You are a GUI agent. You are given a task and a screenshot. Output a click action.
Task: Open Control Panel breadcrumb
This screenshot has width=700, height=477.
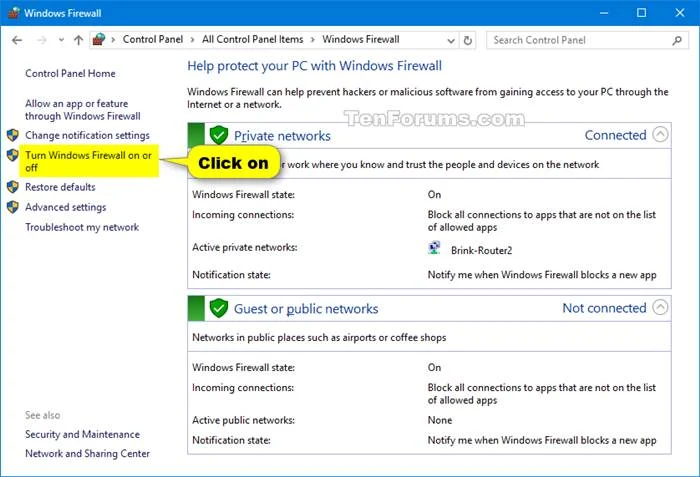[153, 39]
